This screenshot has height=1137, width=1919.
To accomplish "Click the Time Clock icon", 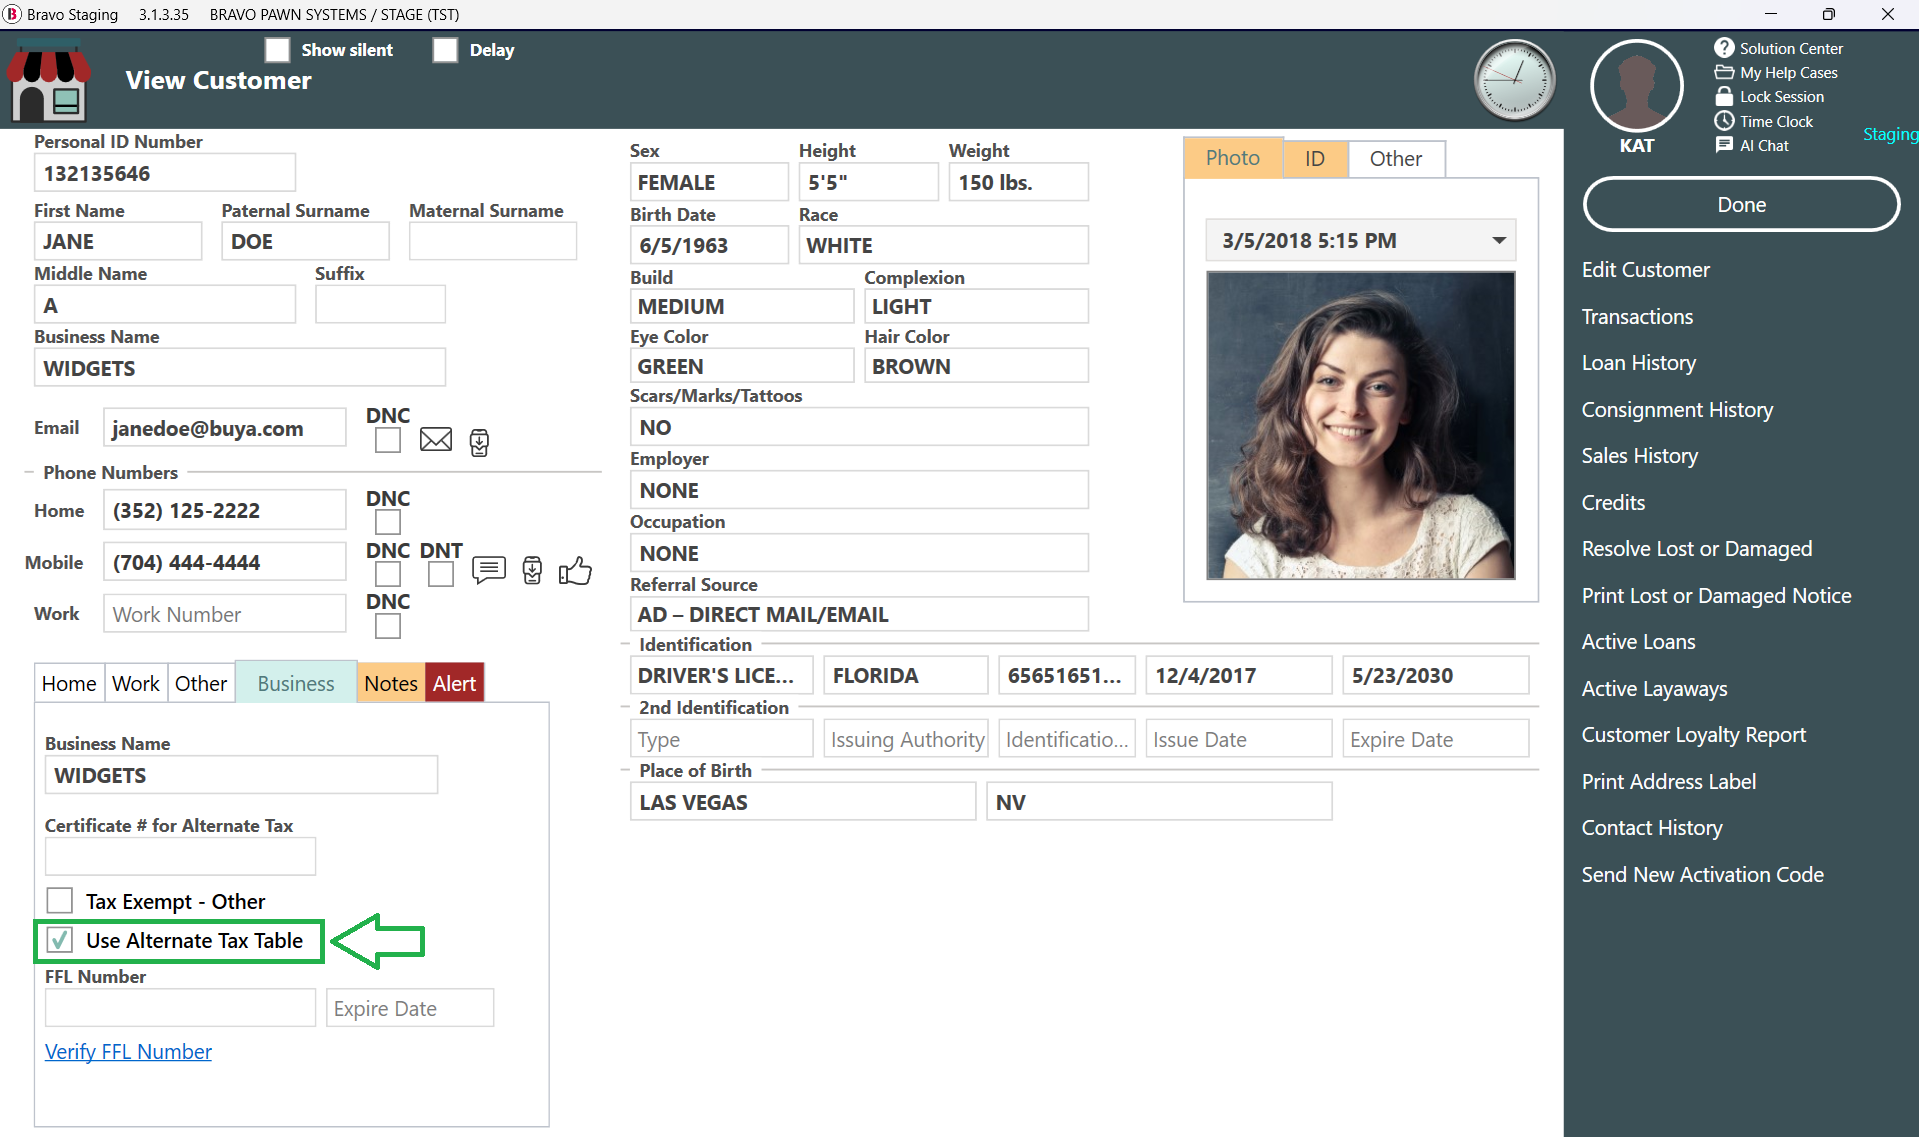I will 1724,121.
